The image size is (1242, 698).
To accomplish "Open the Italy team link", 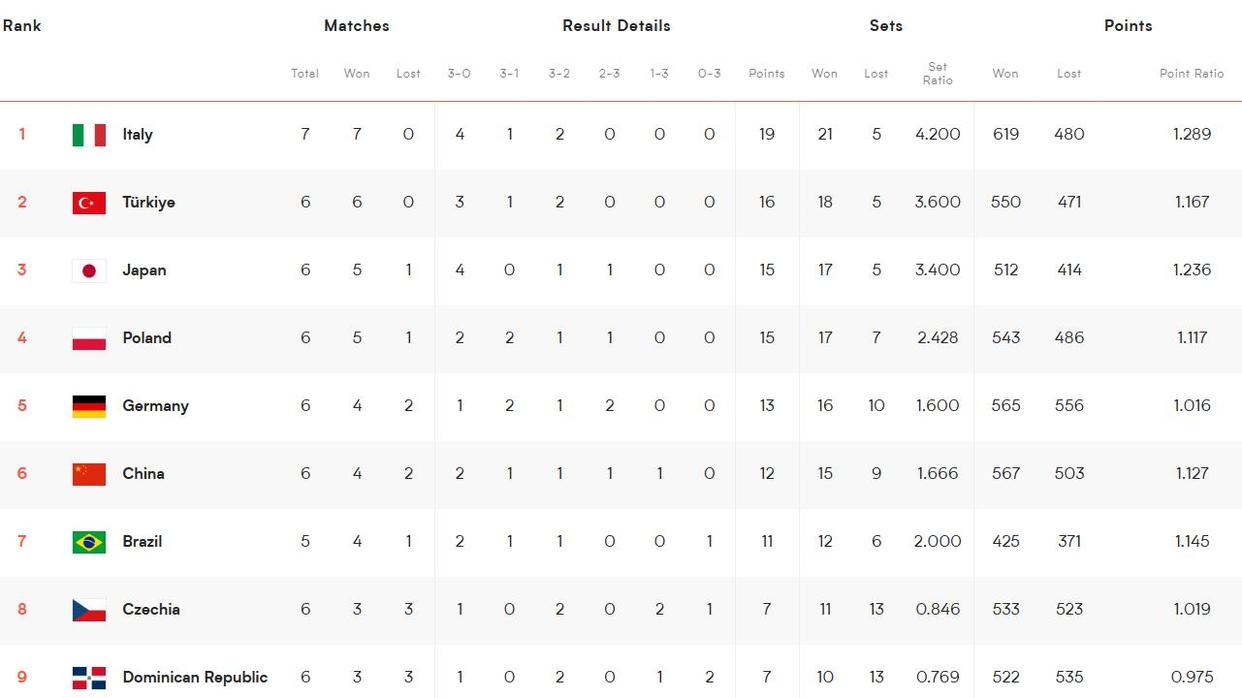I will coord(137,134).
